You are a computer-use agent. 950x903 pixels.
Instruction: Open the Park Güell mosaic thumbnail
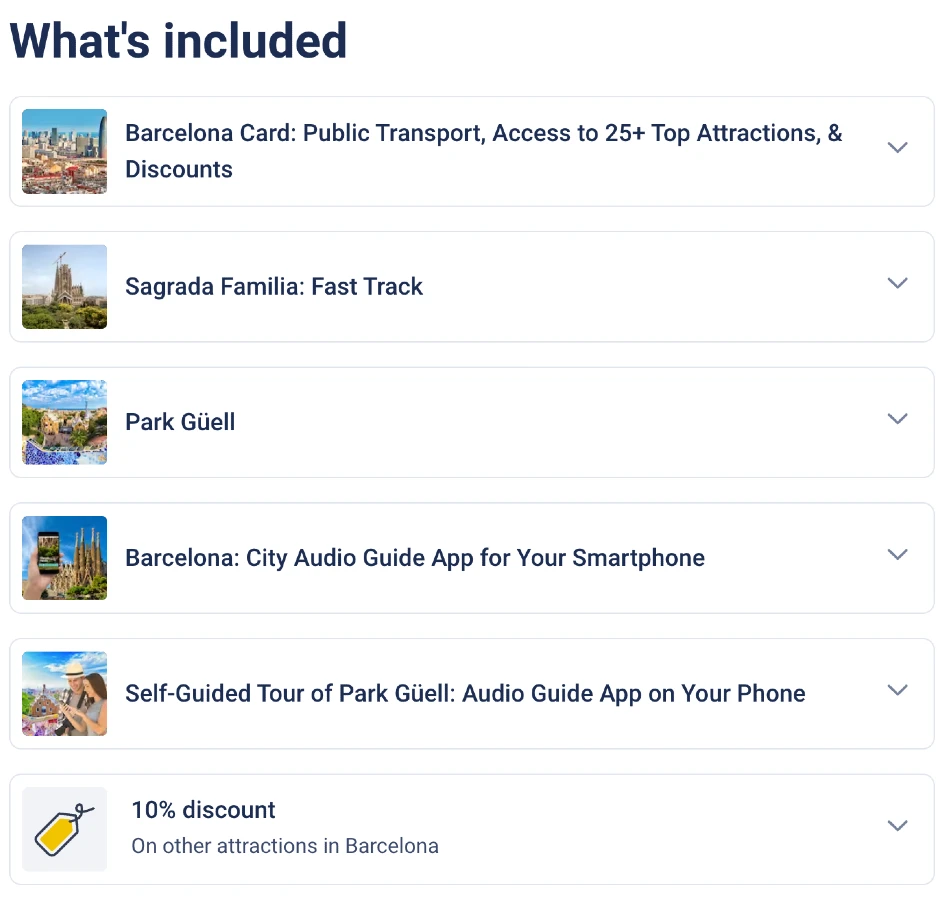coord(64,422)
